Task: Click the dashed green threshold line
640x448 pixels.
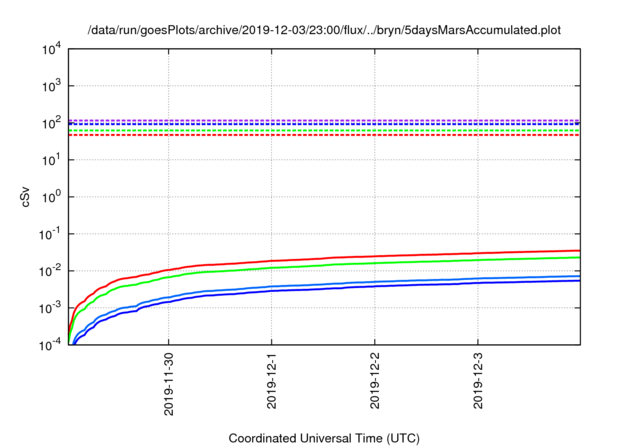Action: tap(324, 130)
